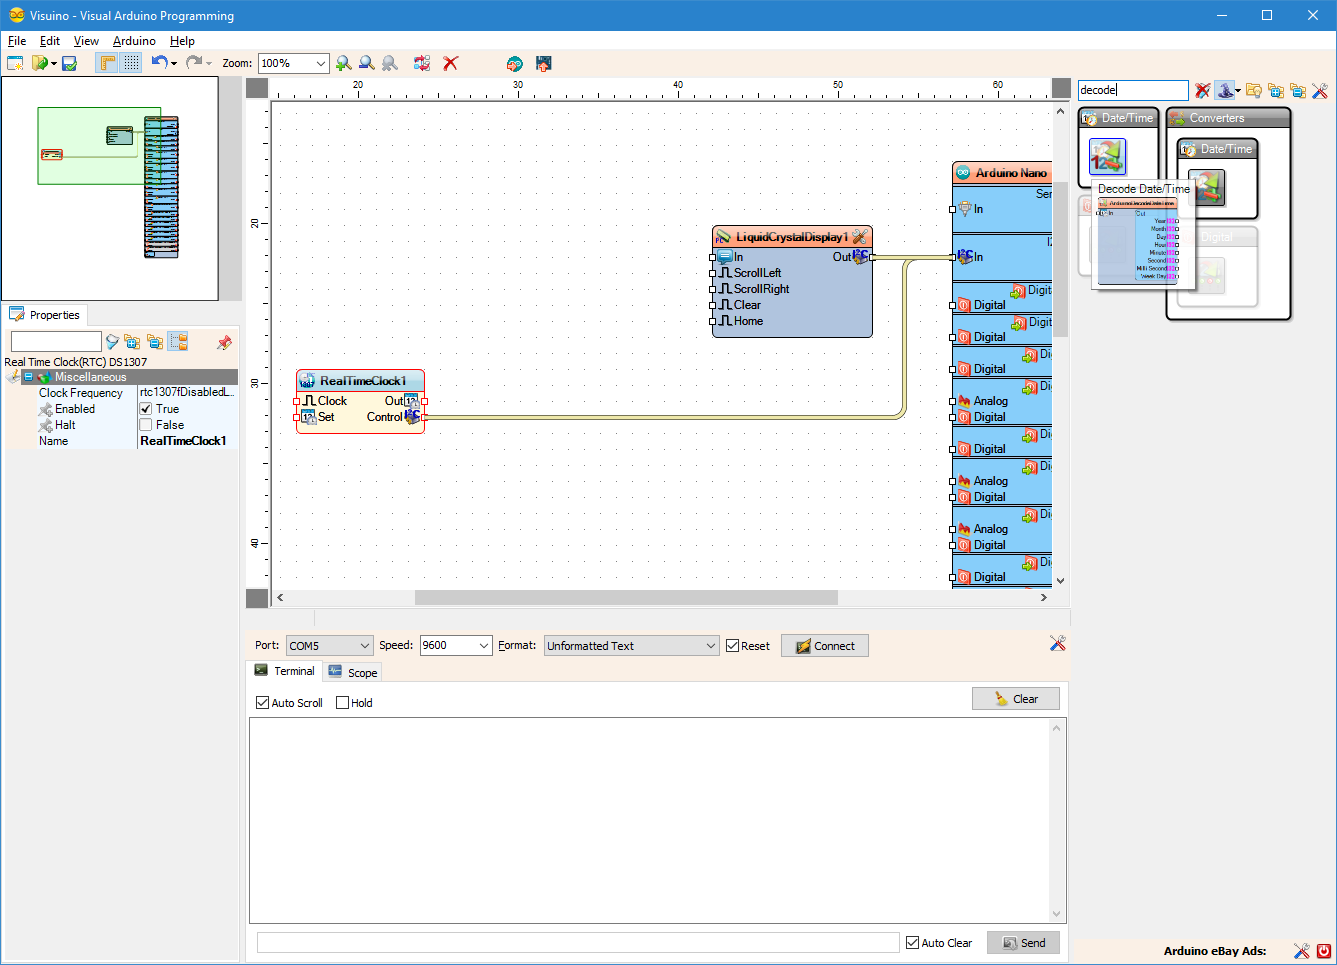The image size is (1337, 965).
Task: Click the Converters category header
Action: (1228, 118)
